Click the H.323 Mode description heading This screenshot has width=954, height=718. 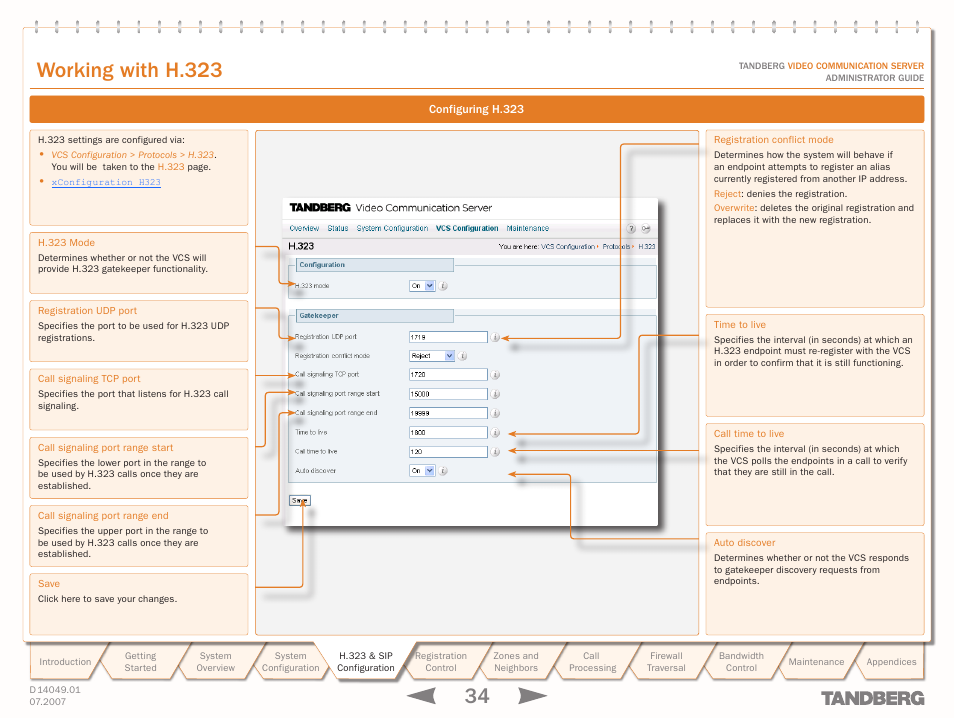(x=66, y=242)
